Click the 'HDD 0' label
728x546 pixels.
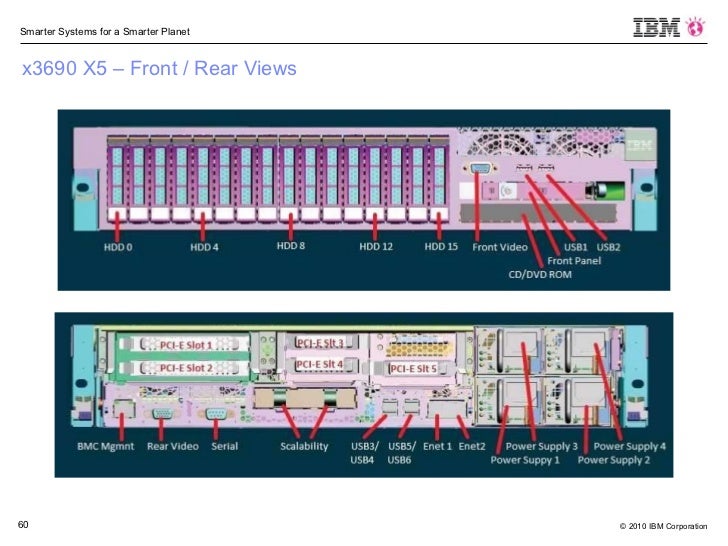[118, 247]
